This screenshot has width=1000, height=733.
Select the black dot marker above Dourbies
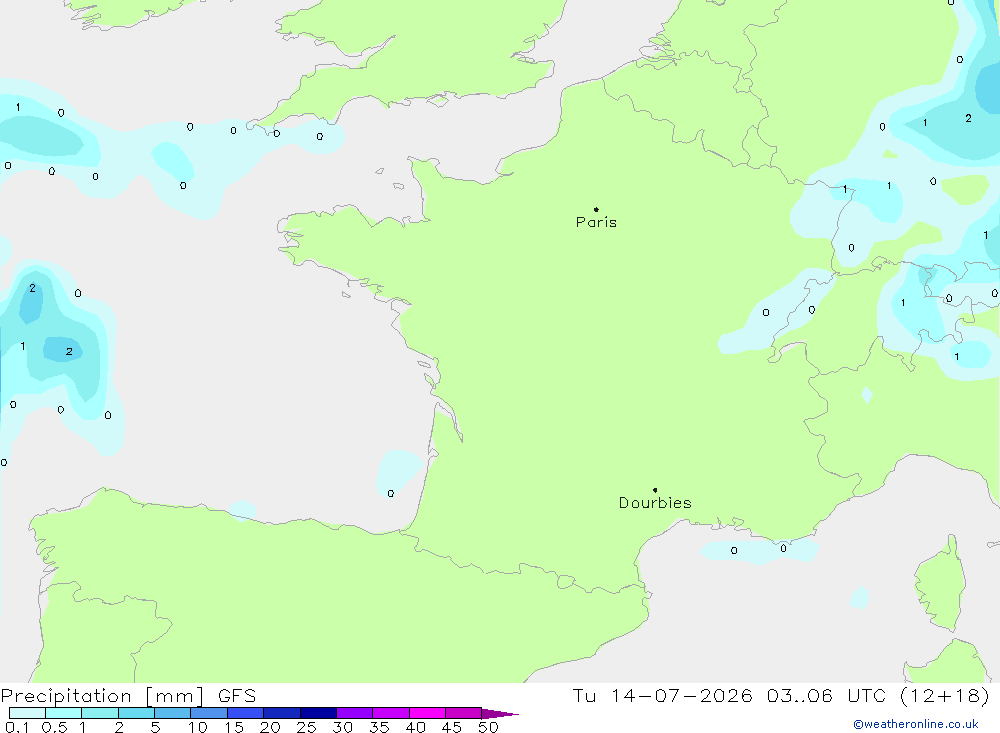(655, 490)
